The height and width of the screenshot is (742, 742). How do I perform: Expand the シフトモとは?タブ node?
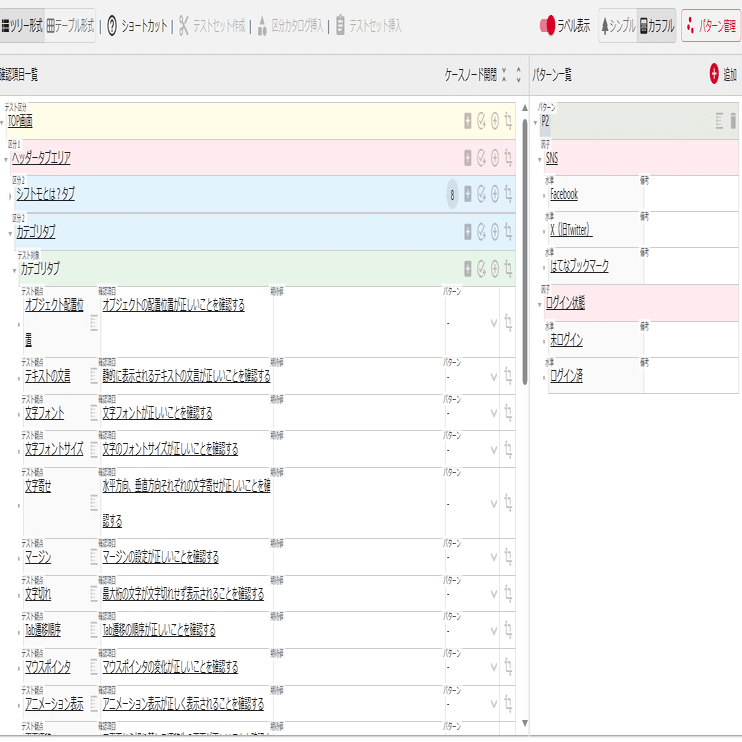pos(10,196)
